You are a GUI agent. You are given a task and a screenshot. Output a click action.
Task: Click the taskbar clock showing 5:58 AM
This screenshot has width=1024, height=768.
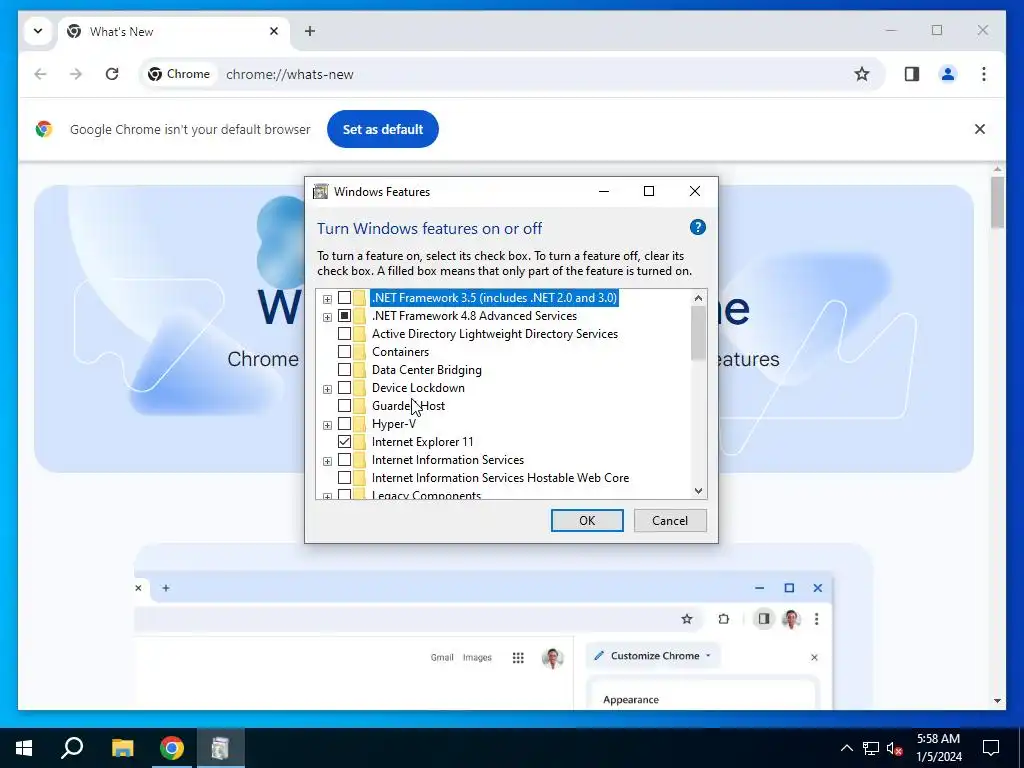pyautogui.click(x=938, y=748)
